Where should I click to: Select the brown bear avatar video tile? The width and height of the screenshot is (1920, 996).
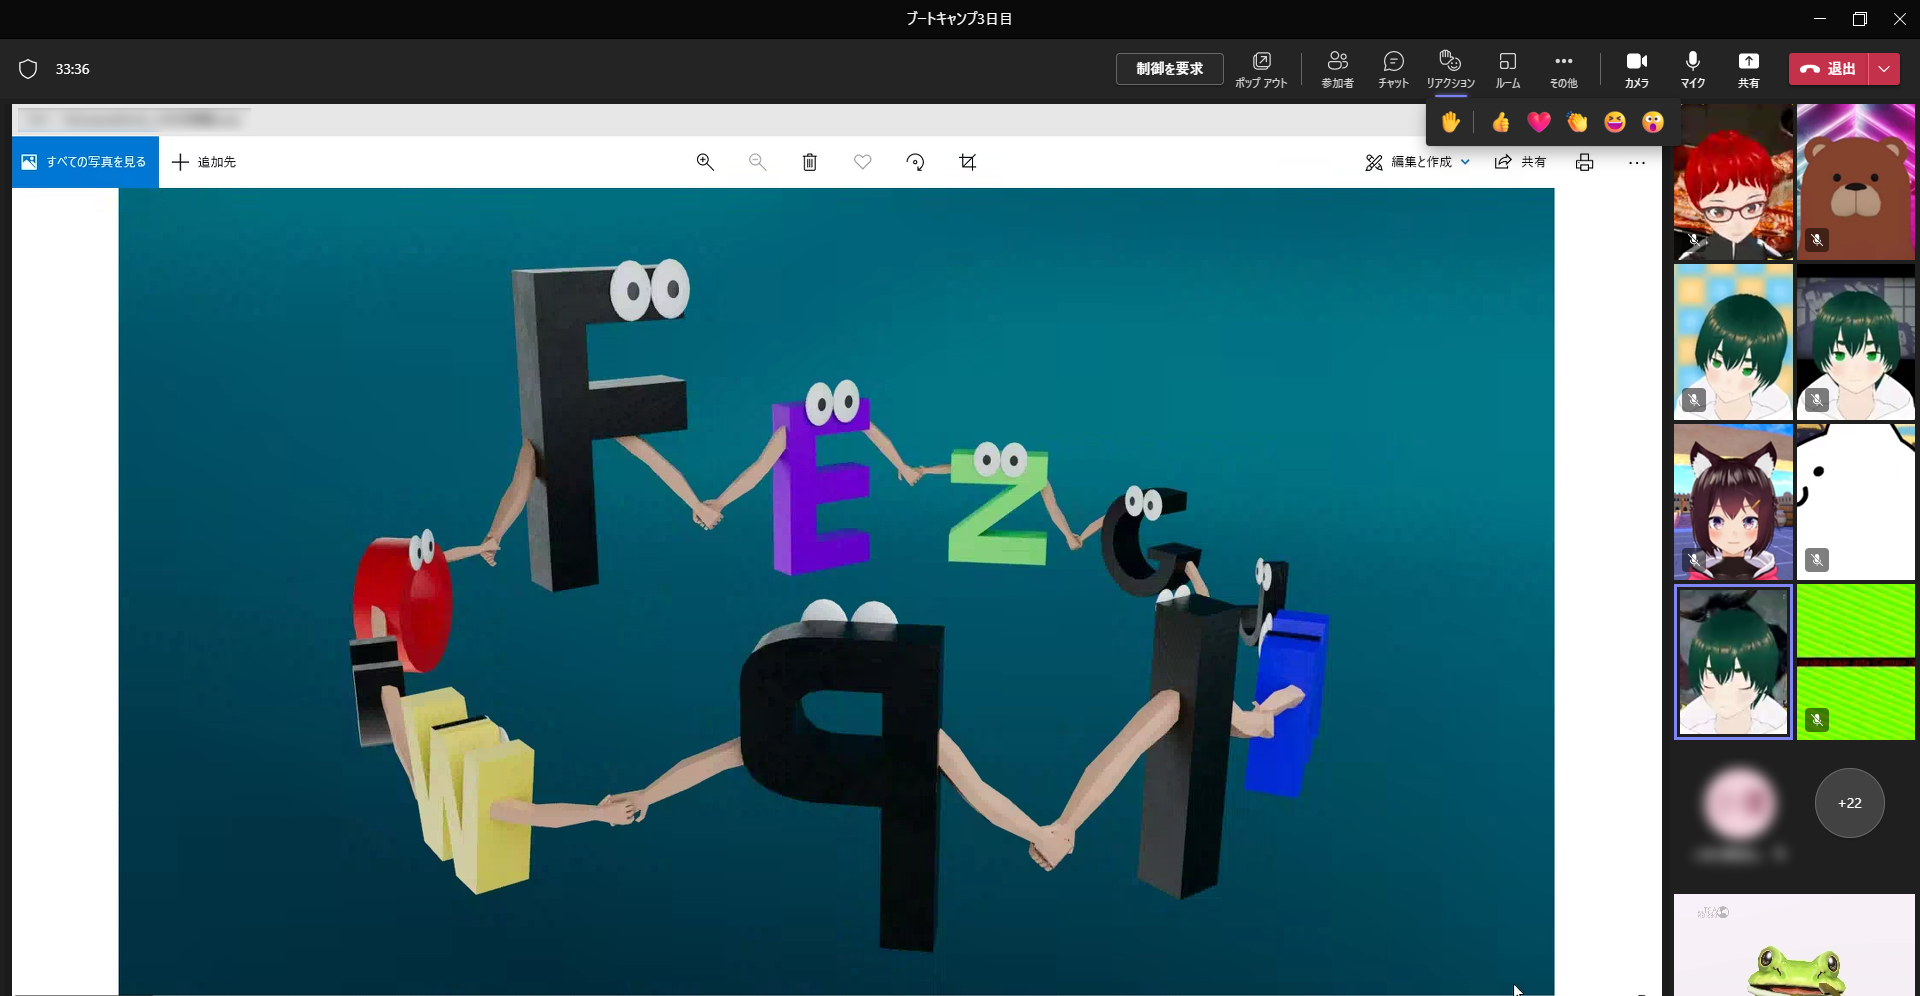point(1856,182)
